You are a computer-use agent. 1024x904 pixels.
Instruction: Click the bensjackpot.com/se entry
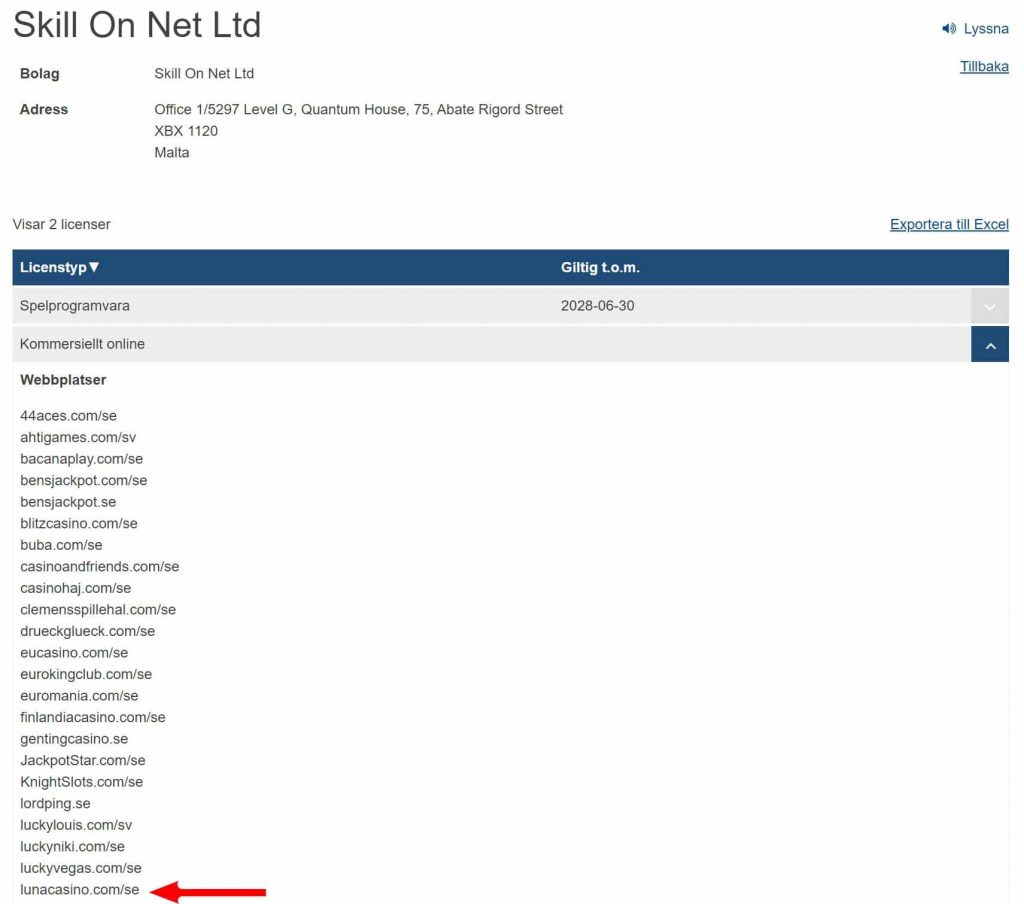coord(84,480)
